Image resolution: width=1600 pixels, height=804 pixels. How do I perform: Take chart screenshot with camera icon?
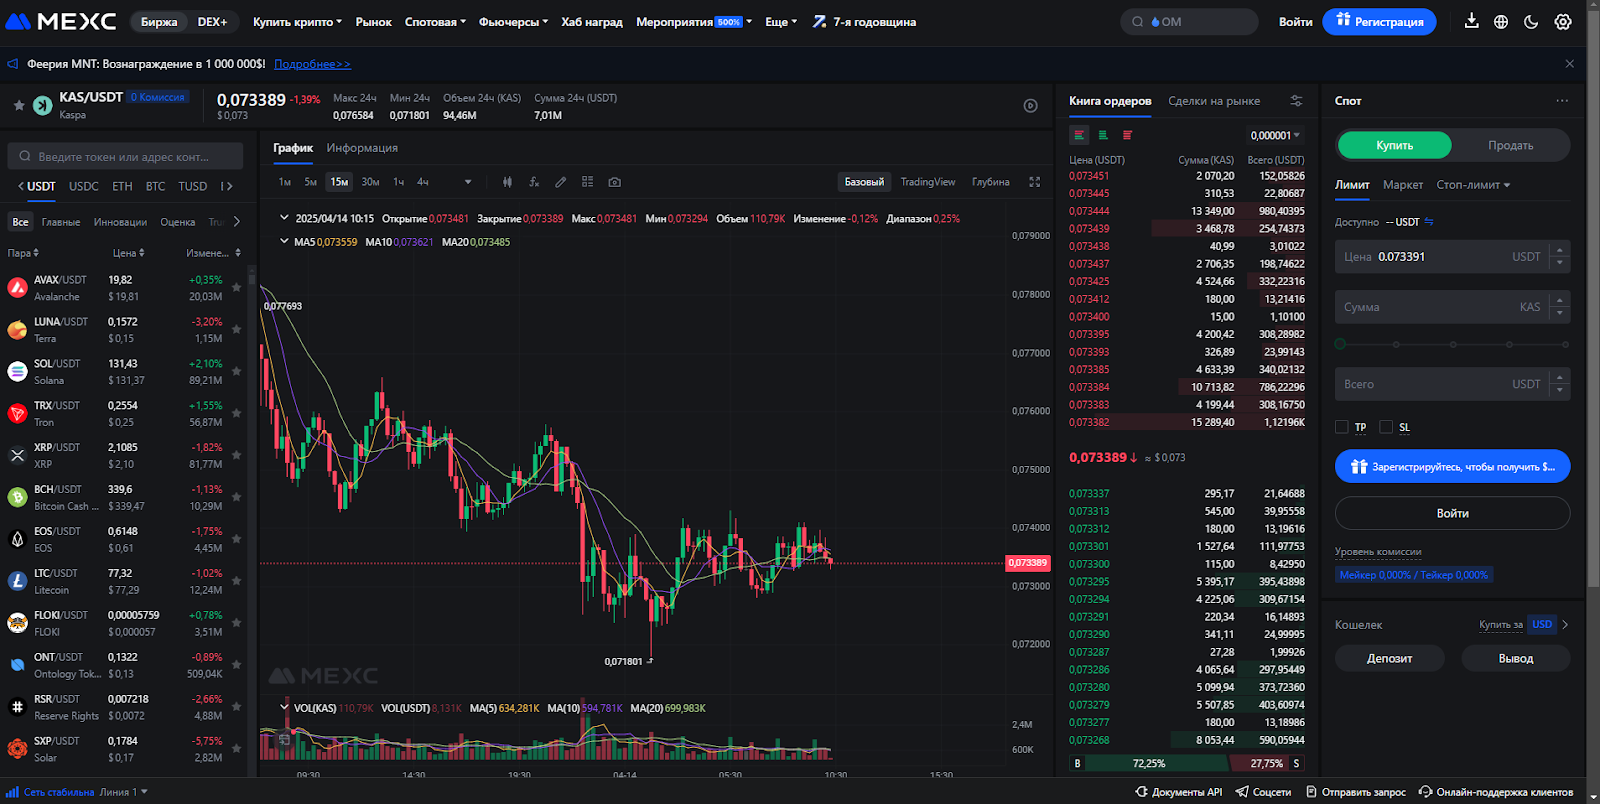(x=615, y=182)
